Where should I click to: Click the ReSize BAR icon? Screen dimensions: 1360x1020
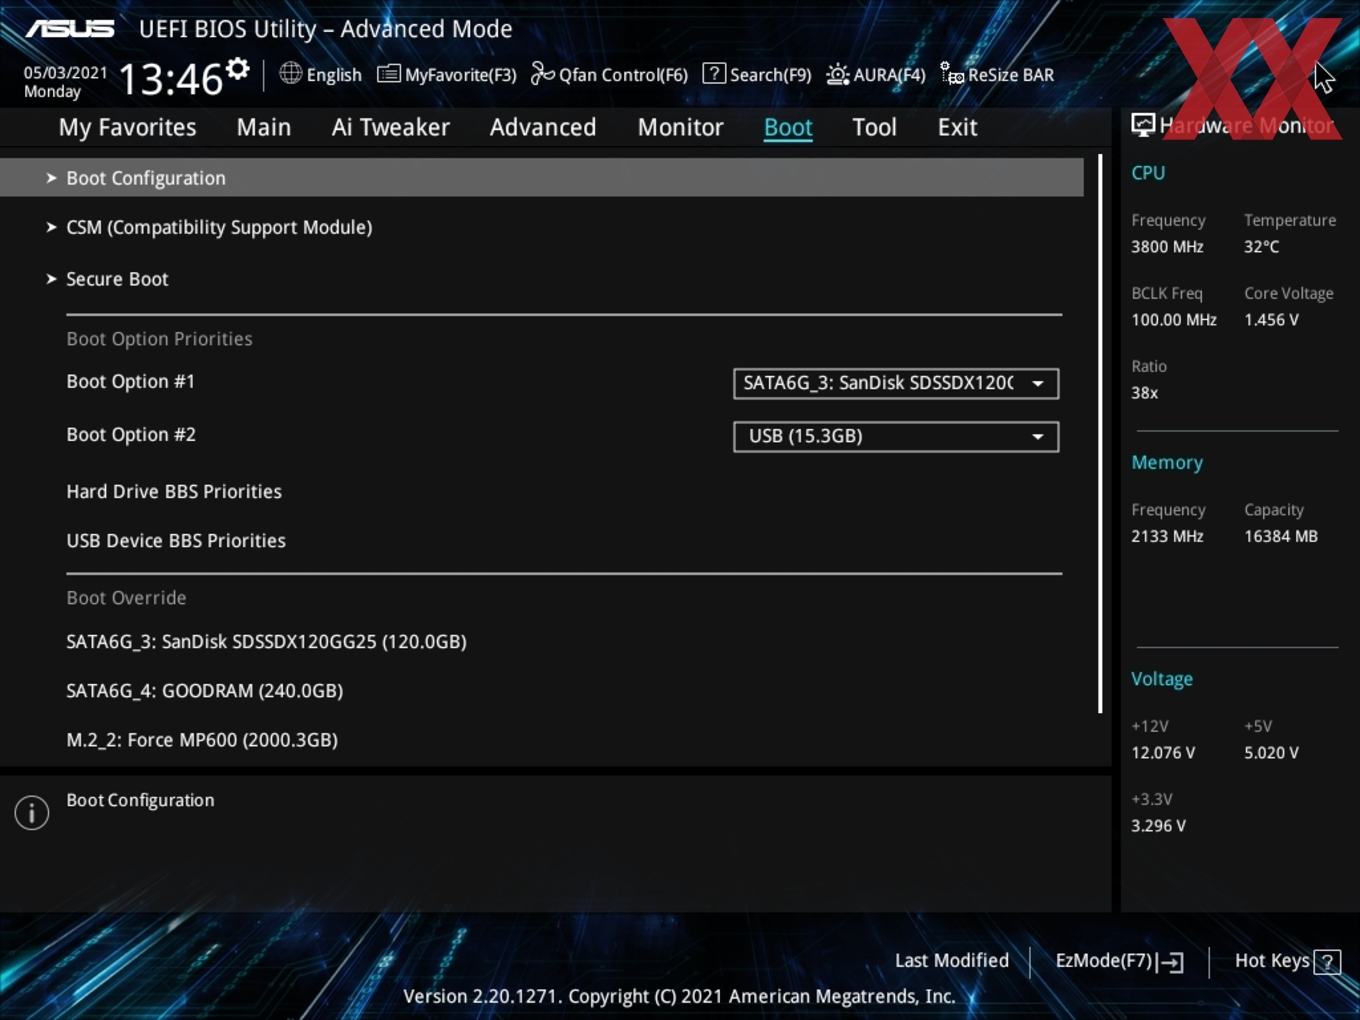[x=952, y=74]
